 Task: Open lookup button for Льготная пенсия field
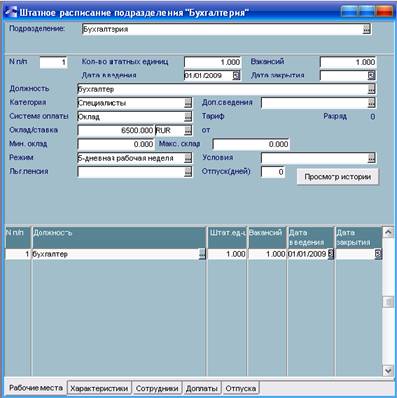[188, 172]
